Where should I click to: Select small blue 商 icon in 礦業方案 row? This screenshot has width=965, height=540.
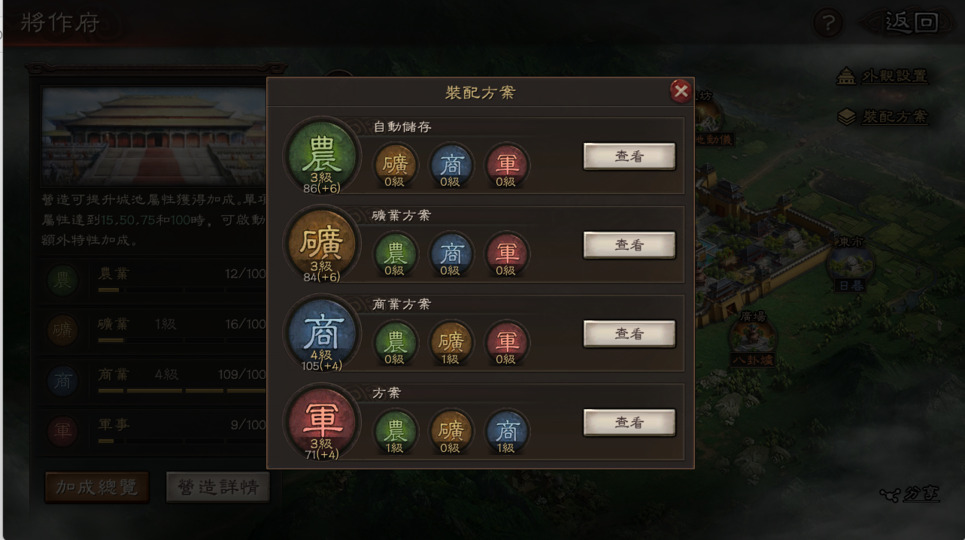click(x=451, y=254)
